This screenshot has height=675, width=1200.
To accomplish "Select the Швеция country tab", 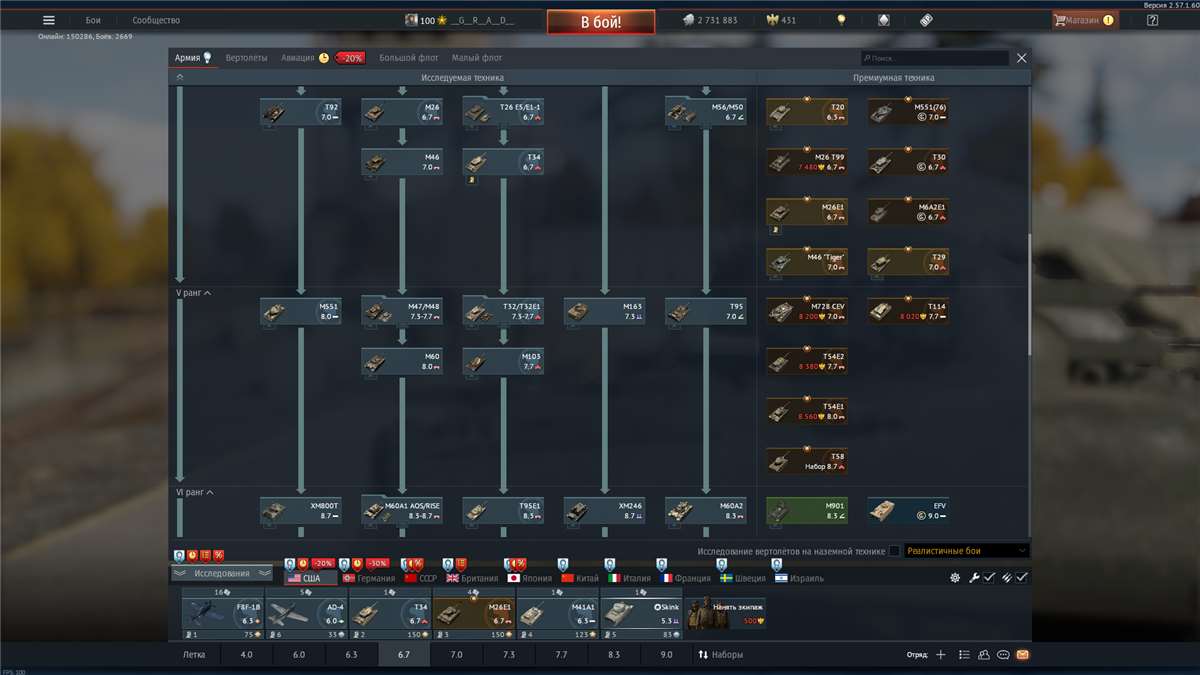I will click(744, 578).
